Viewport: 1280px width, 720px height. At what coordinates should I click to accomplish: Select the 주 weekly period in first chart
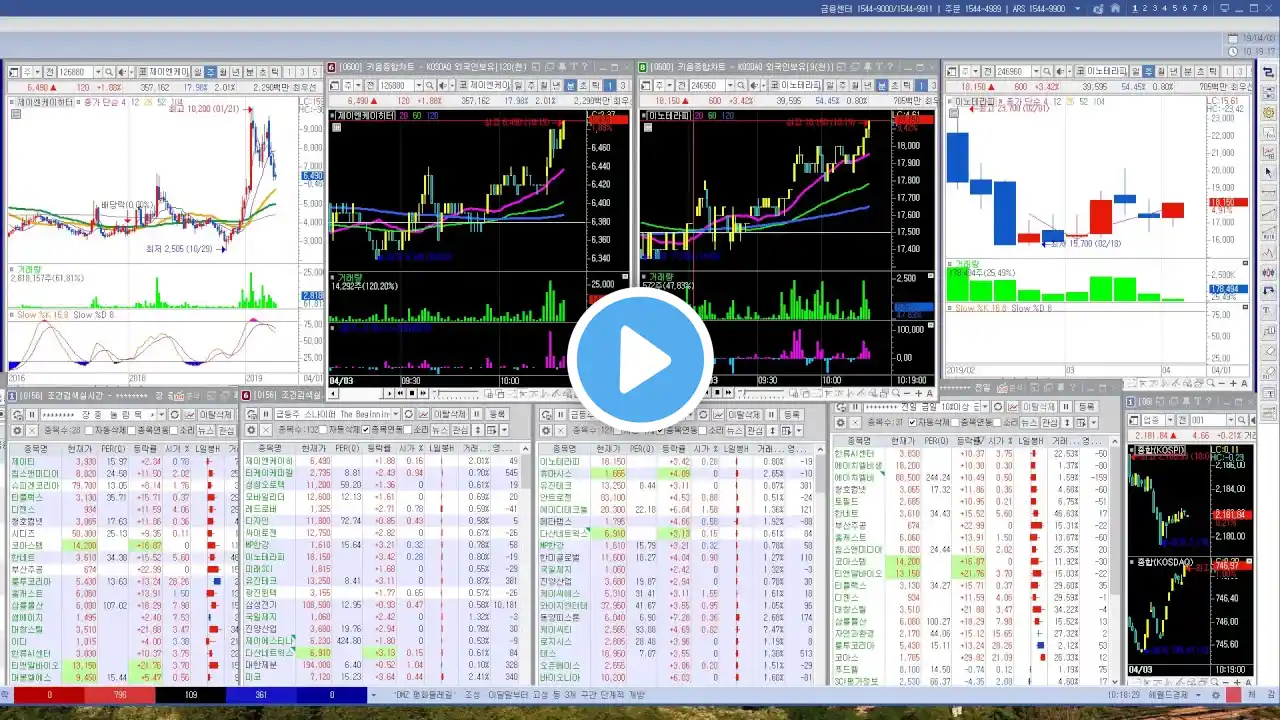point(210,72)
